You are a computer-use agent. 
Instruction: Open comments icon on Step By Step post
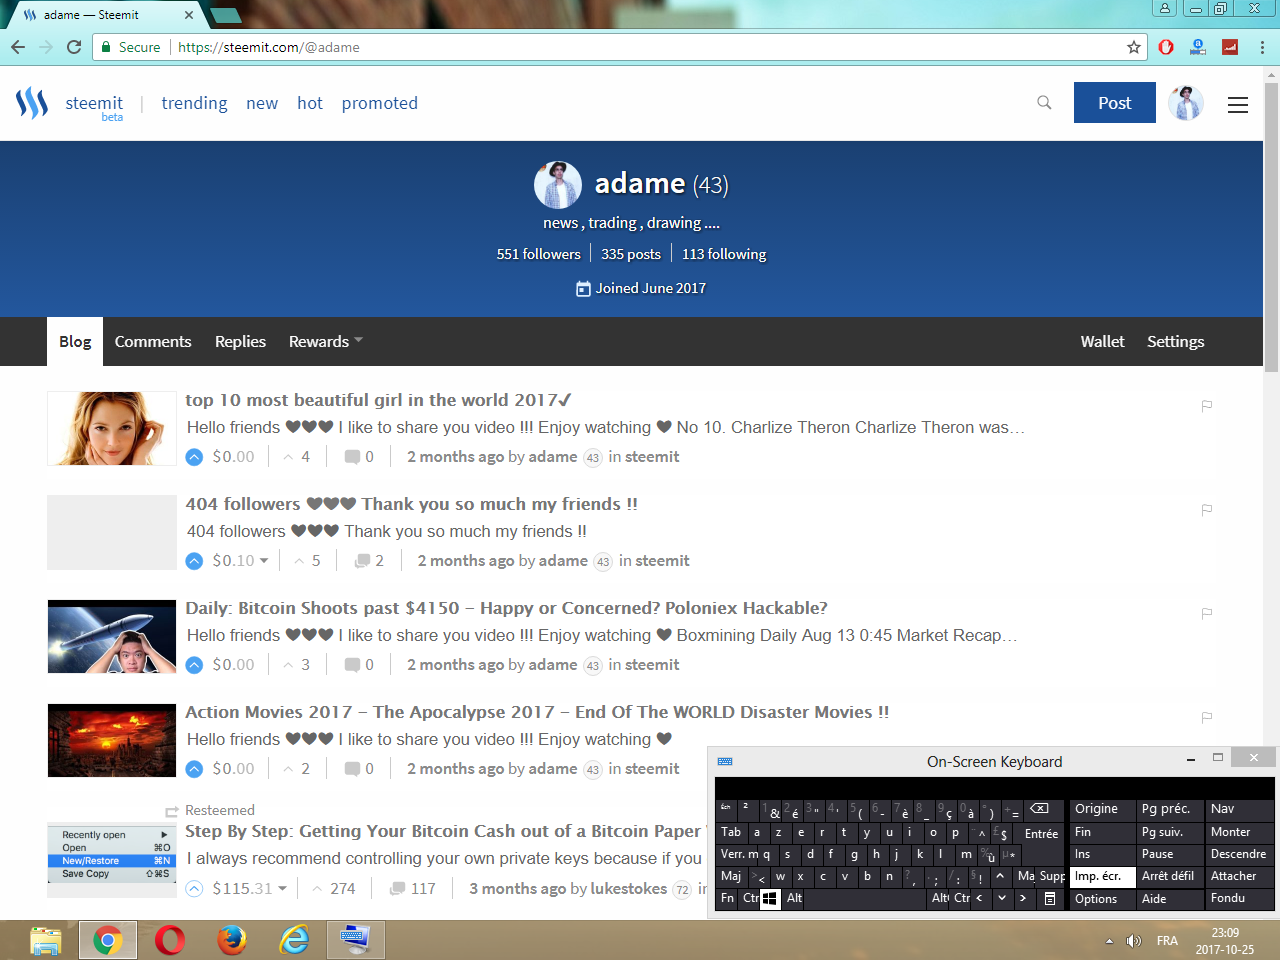tap(398, 889)
